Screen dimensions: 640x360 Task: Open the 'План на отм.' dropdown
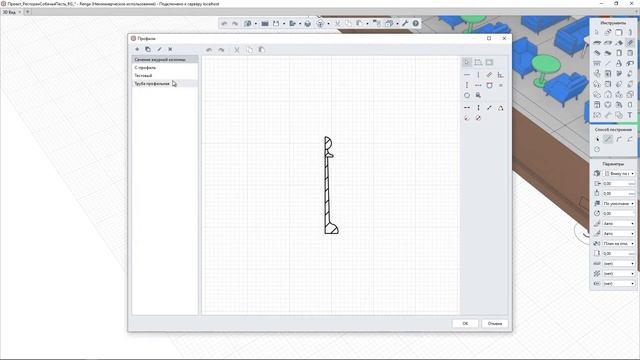click(x=619, y=243)
